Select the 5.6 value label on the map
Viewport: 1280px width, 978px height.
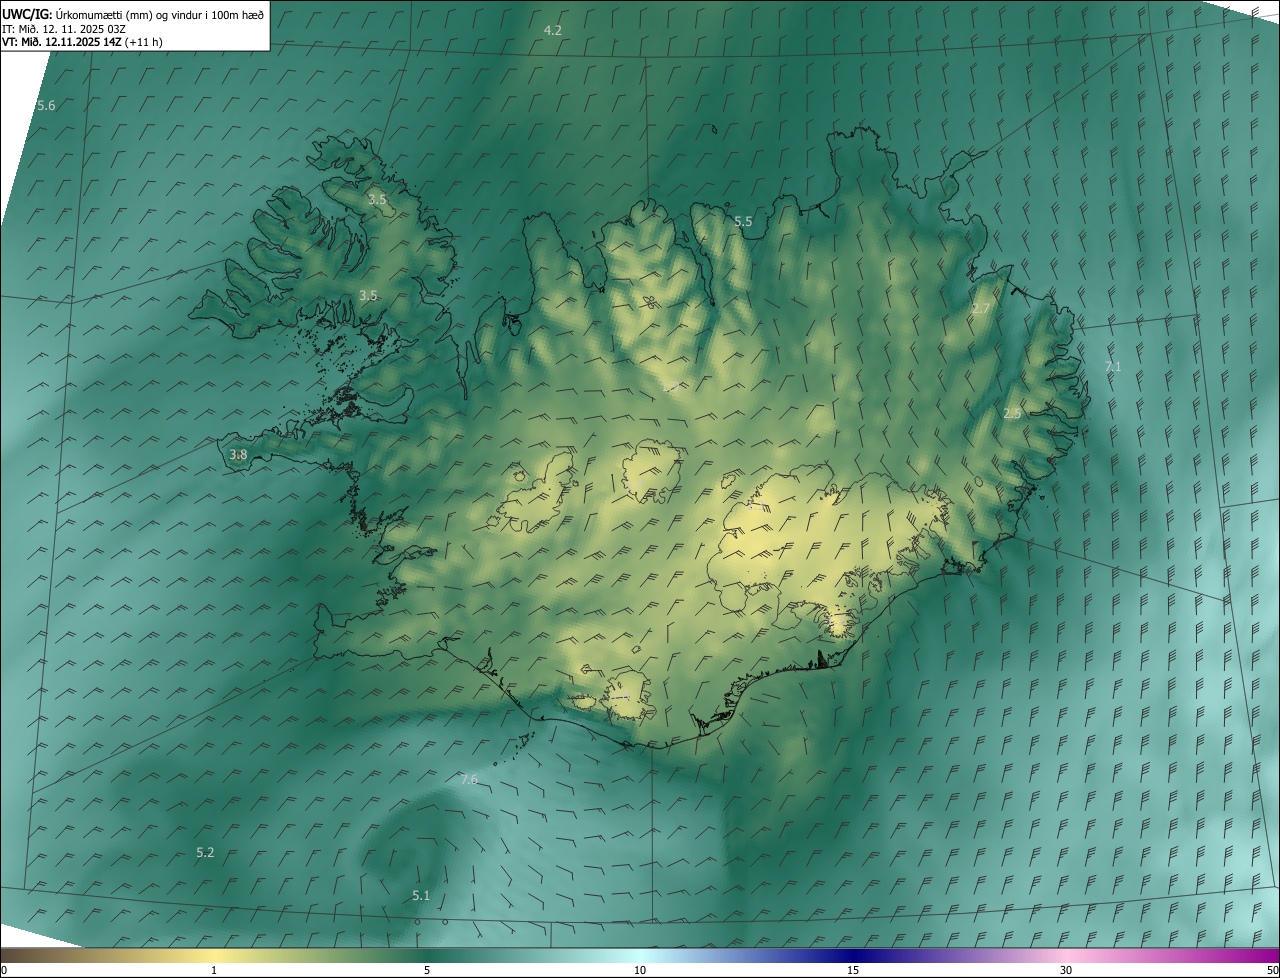46,105
